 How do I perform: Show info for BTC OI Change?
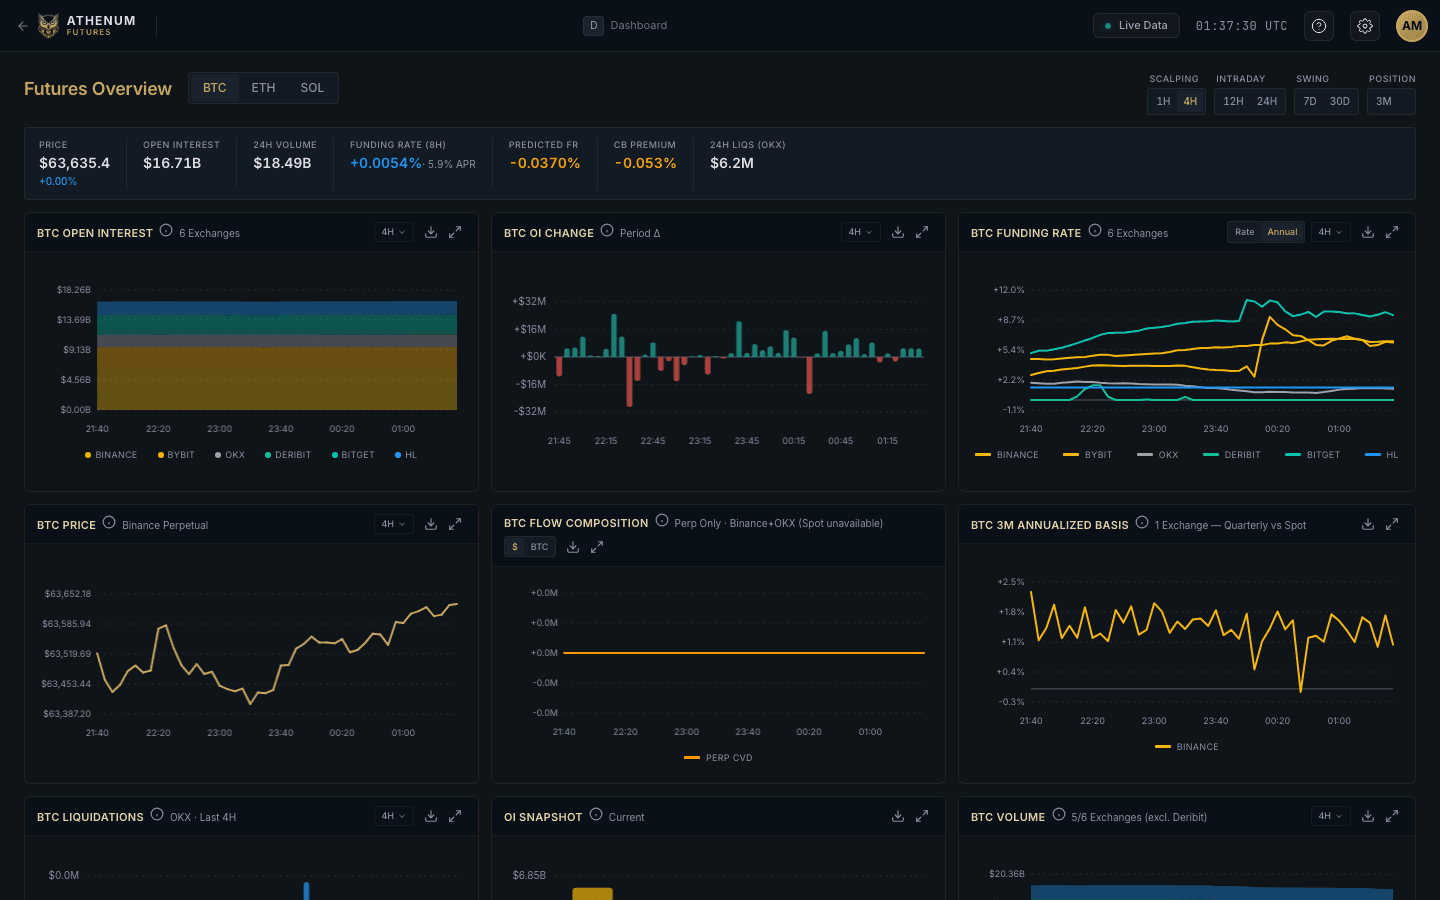click(607, 231)
